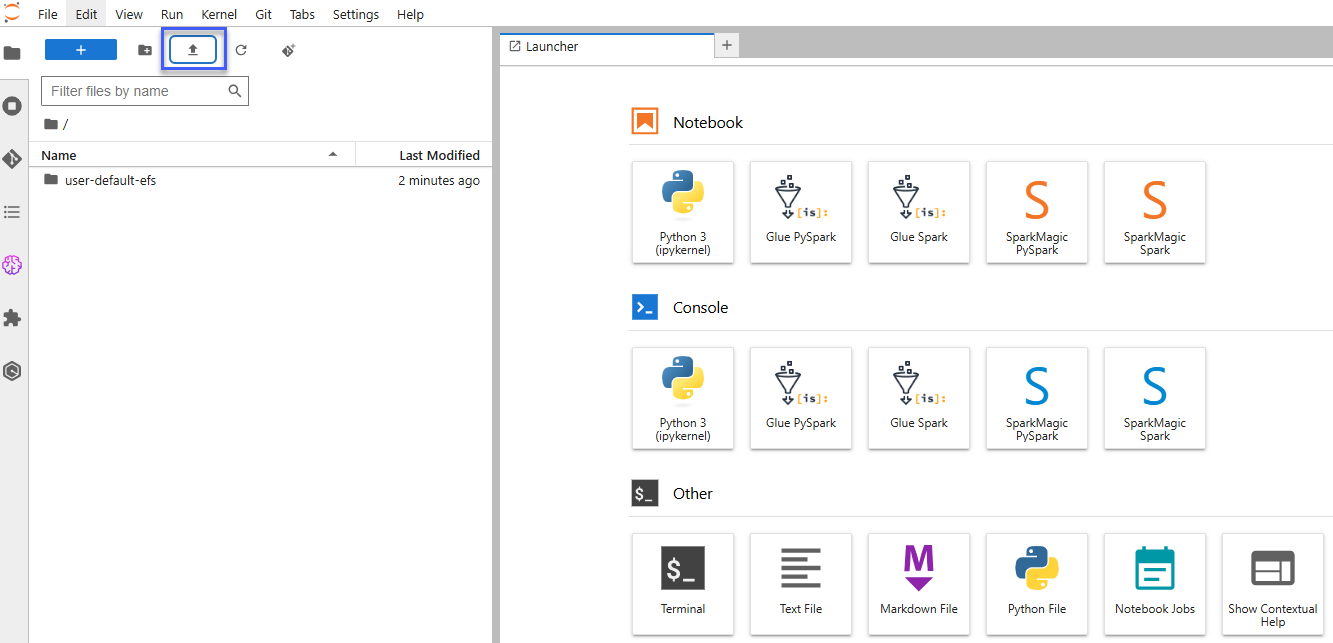Focus the Filter files by name field

pyautogui.click(x=145, y=91)
